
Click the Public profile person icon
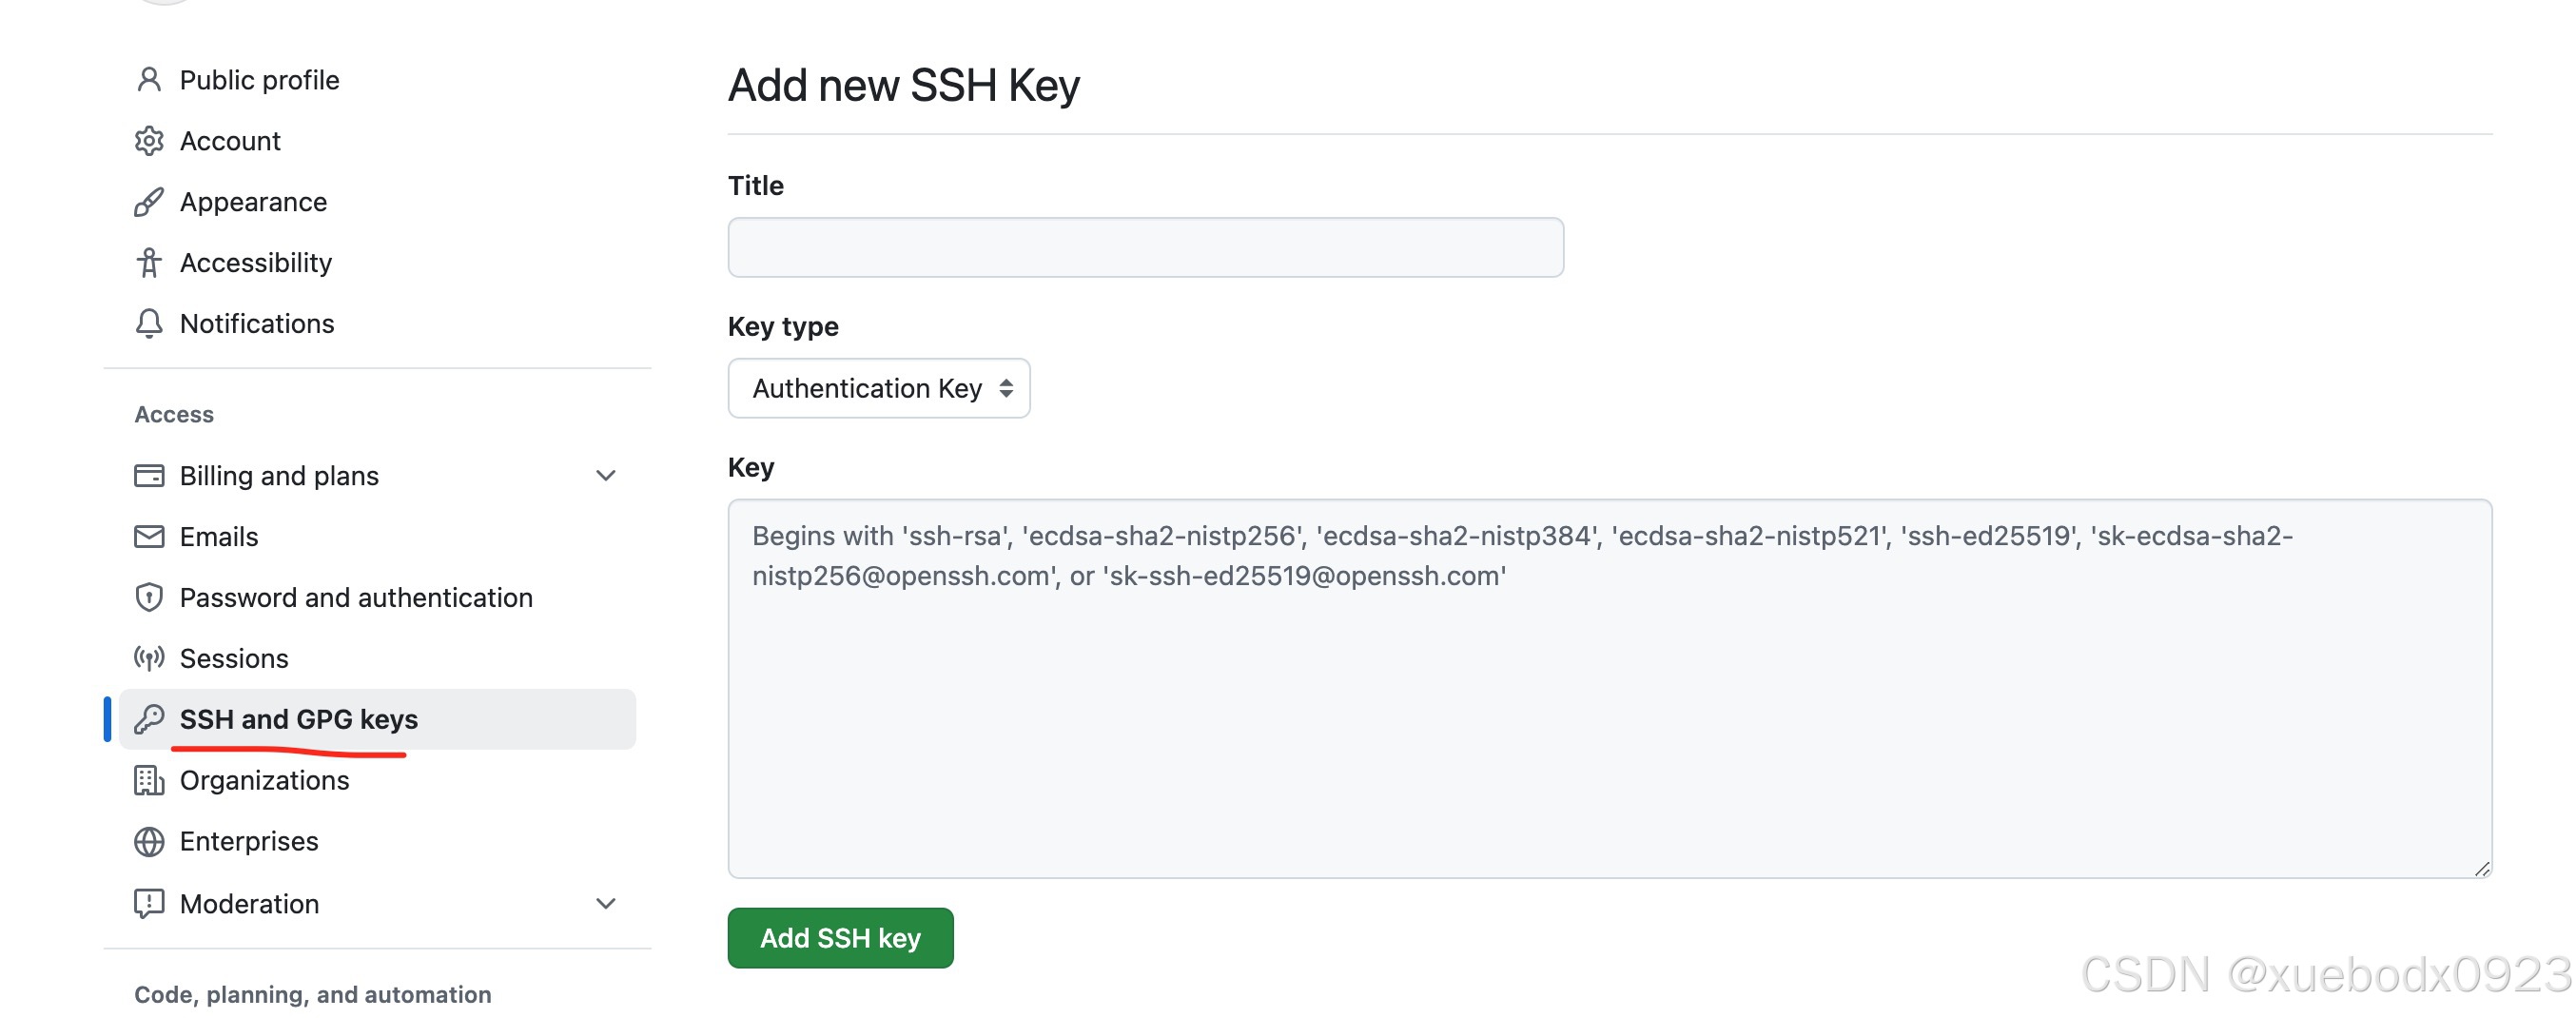150,79
